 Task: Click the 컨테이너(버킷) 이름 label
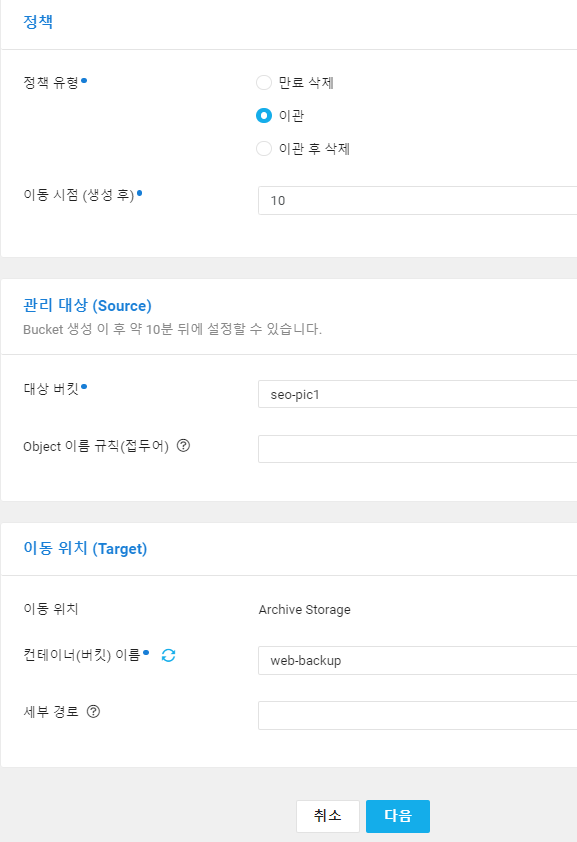[82, 655]
